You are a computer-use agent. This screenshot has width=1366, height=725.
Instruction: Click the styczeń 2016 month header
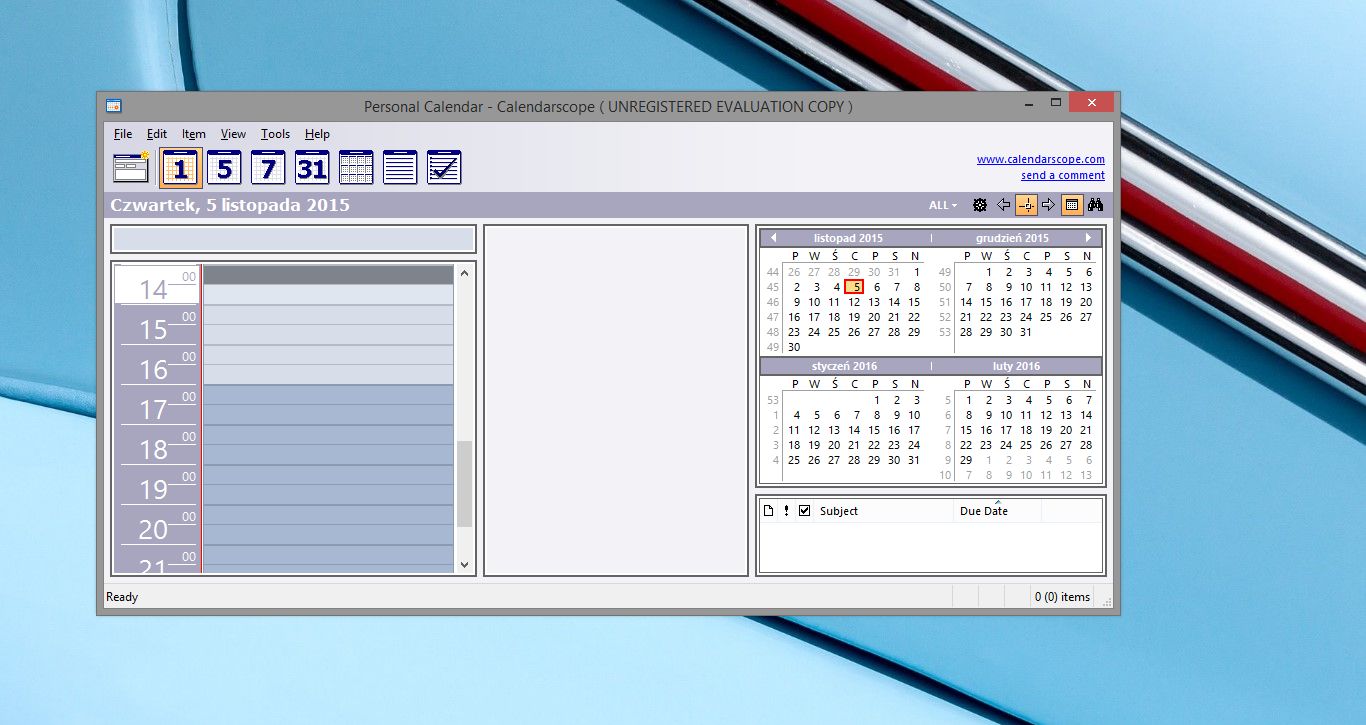[x=845, y=366]
